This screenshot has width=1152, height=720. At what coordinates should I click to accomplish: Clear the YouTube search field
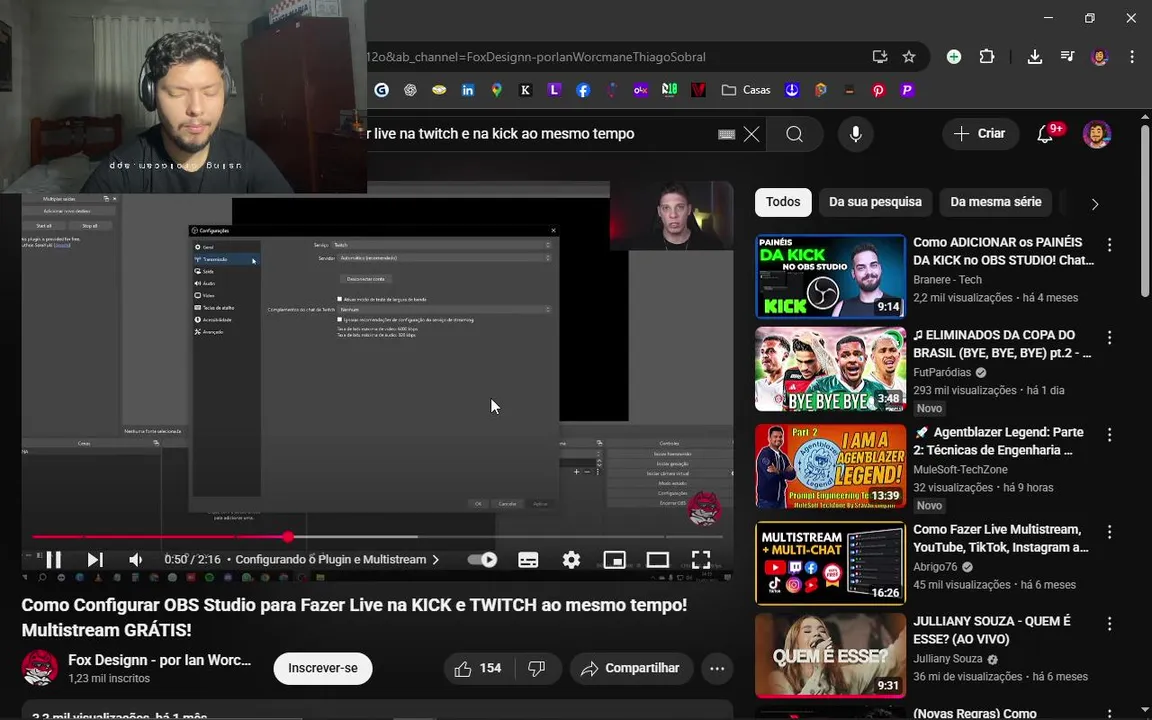[x=751, y=134]
